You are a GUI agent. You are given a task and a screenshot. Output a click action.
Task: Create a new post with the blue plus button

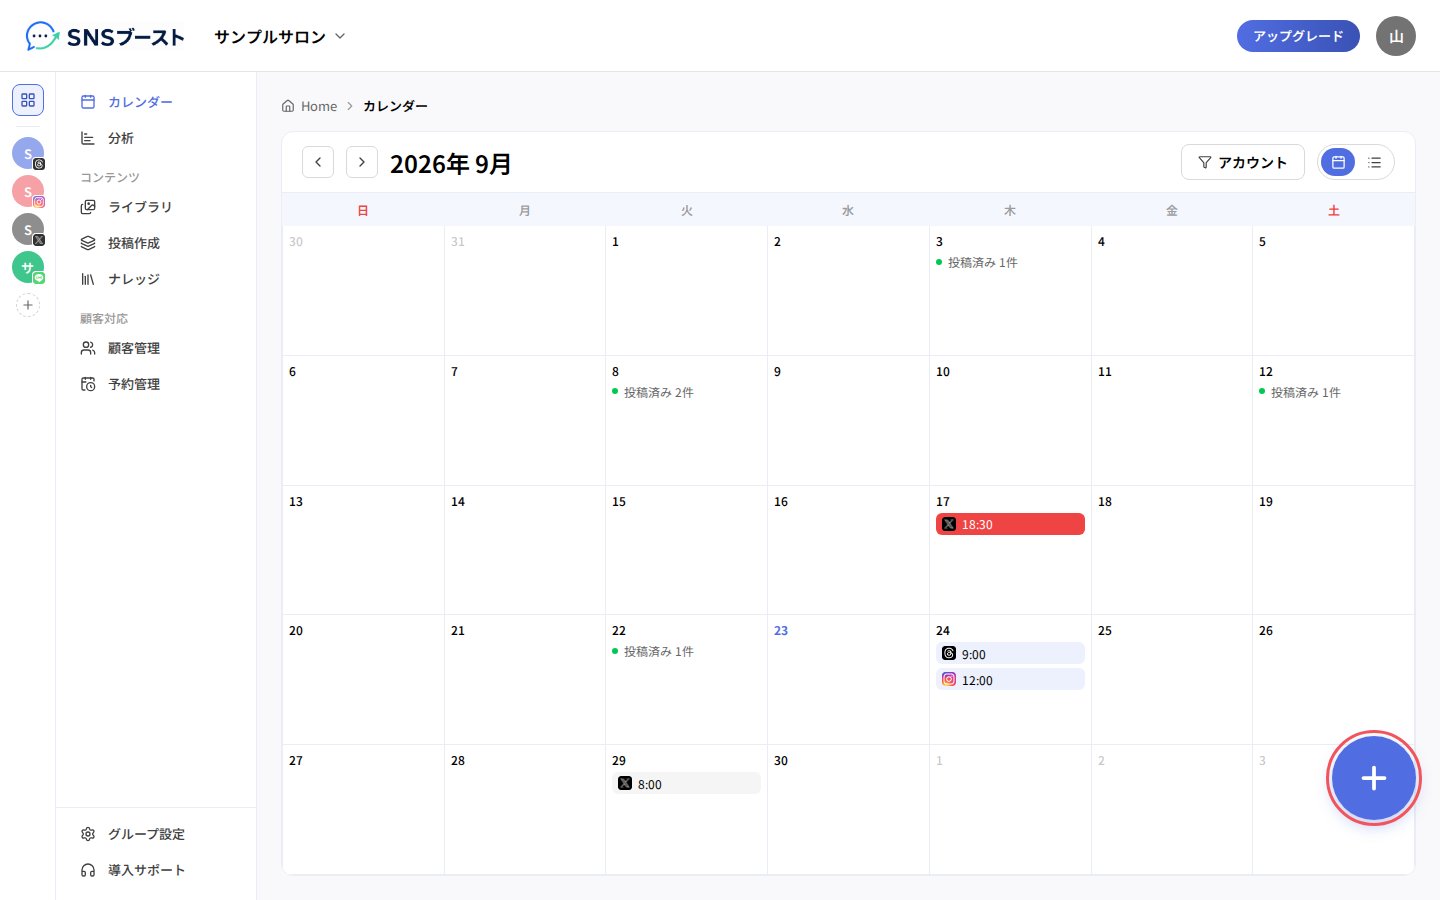tap(1374, 778)
